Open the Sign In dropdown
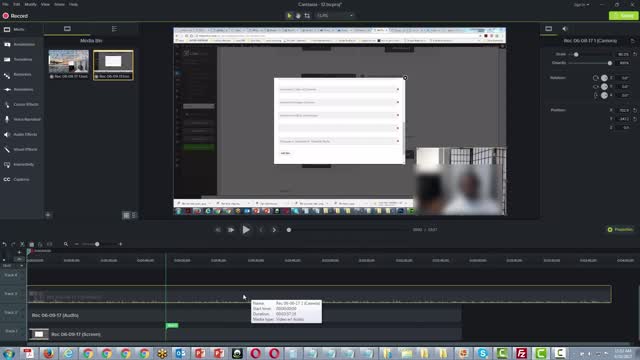The image size is (640, 360). [581, 5]
